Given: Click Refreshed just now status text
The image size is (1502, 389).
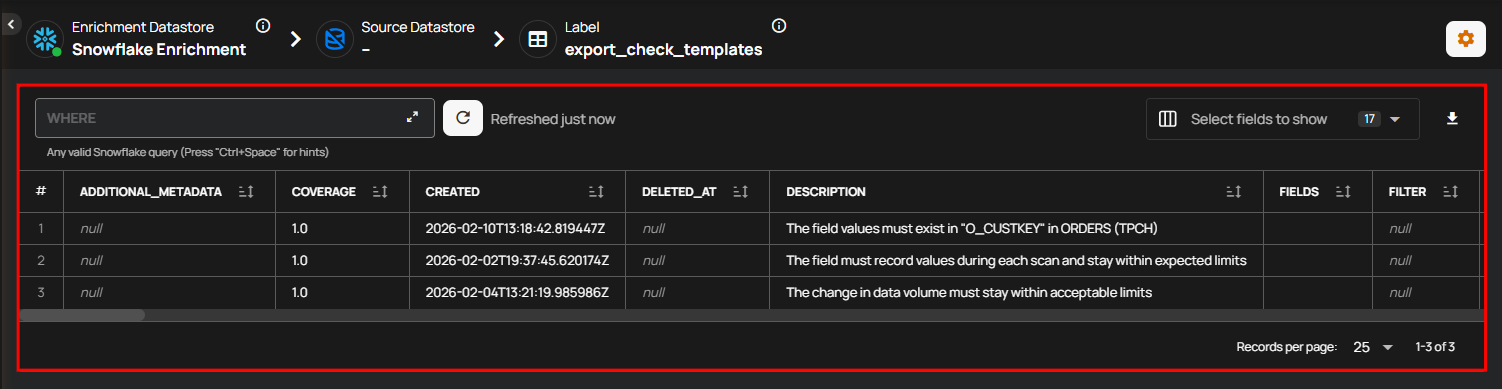Looking at the screenshot, I should tap(553, 119).
